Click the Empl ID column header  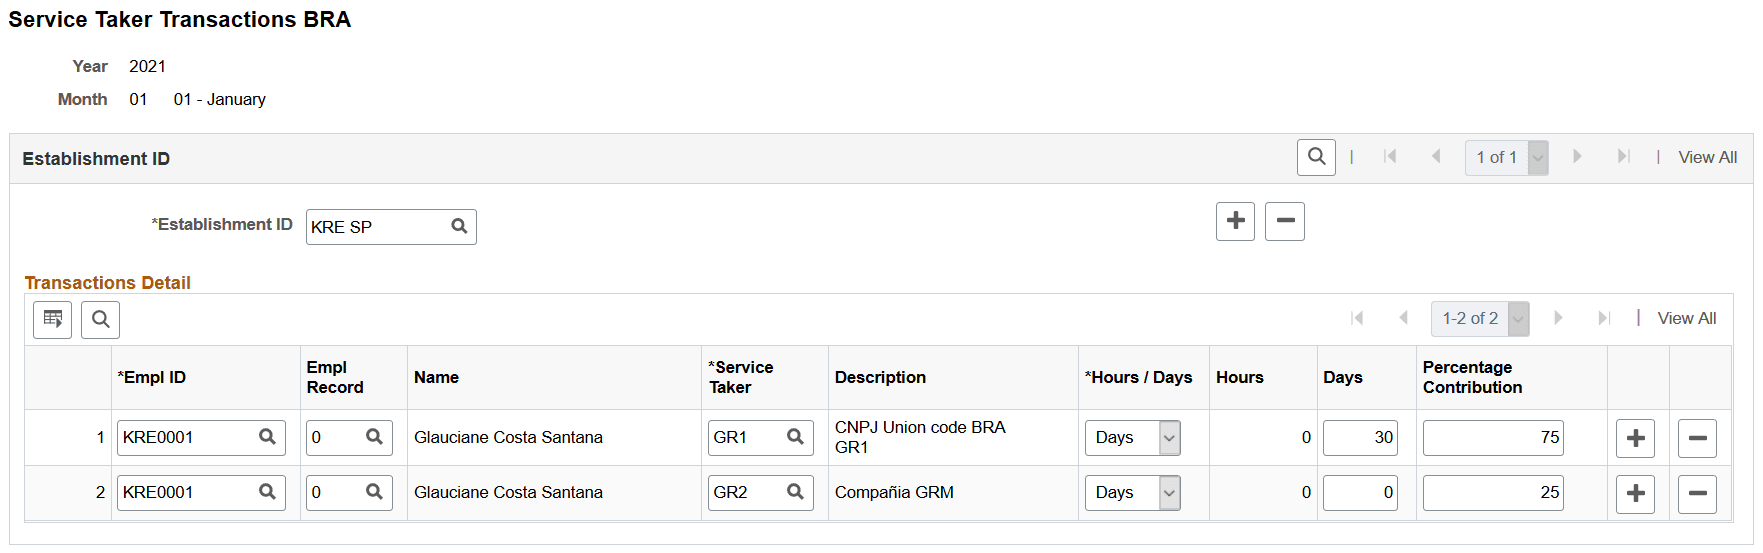[152, 378]
